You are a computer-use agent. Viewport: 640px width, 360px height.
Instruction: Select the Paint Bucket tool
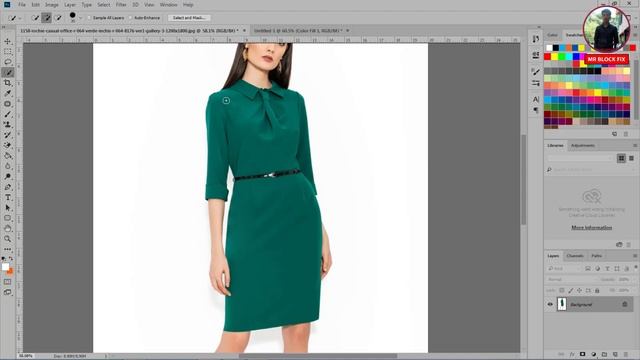click(x=8, y=156)
